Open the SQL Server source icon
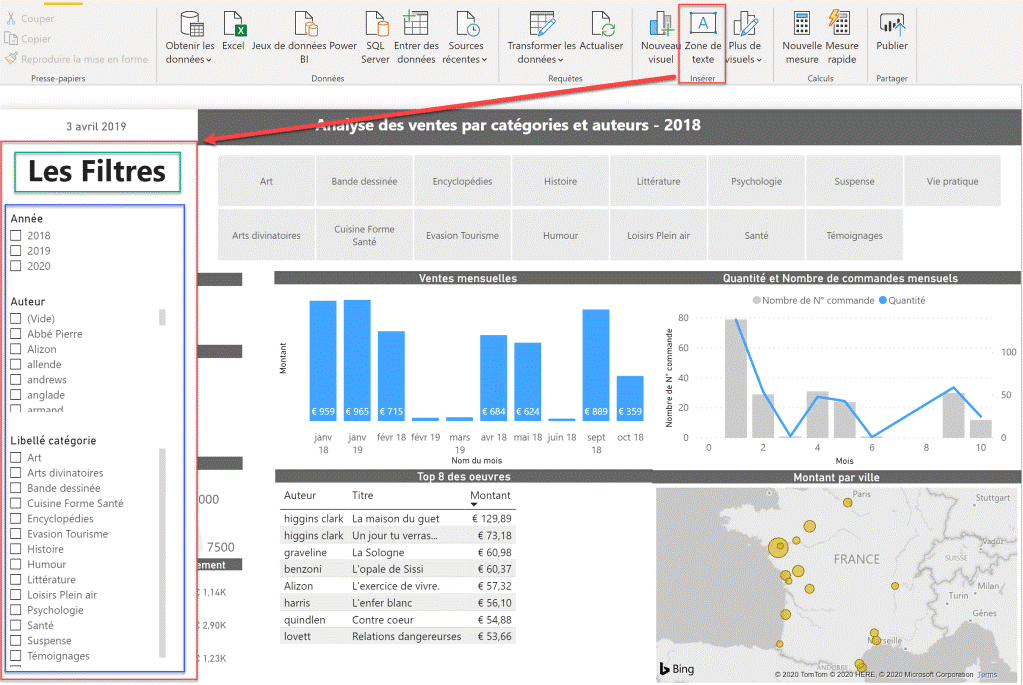This screenshot has width=1023, height=685. click(376, 23)
